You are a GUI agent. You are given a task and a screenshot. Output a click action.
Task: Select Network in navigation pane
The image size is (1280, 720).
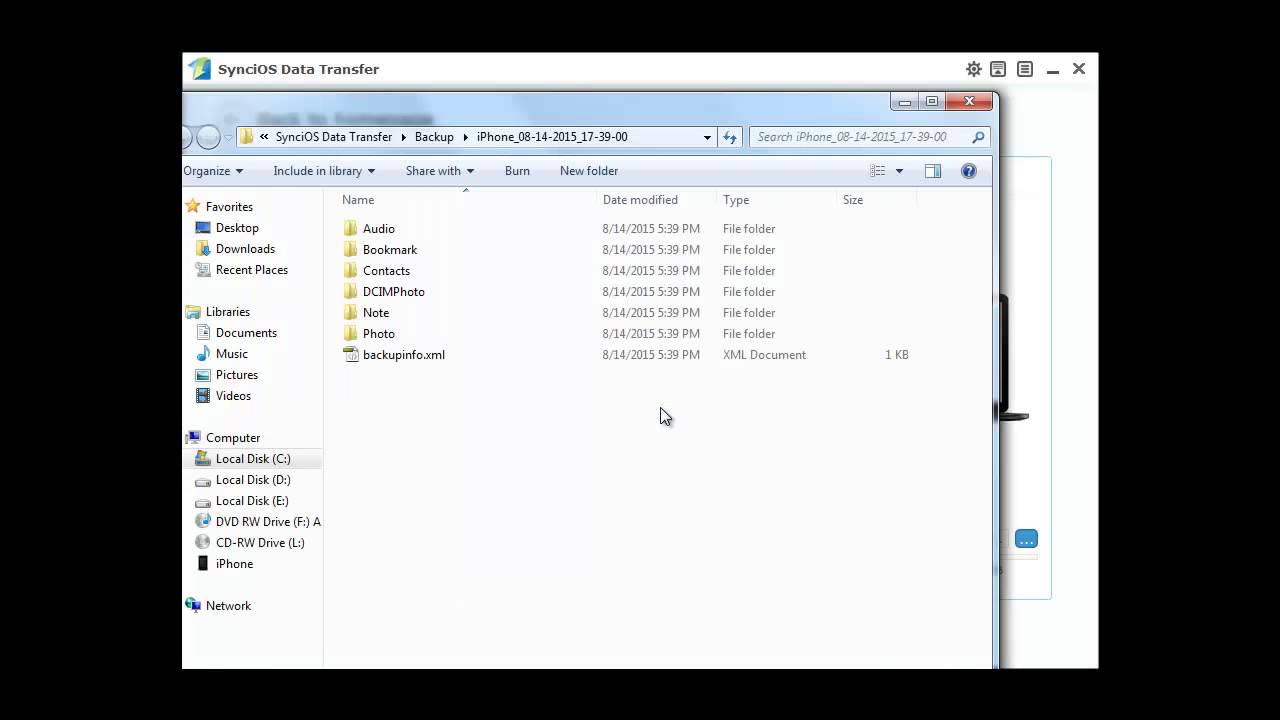[228, 606]
